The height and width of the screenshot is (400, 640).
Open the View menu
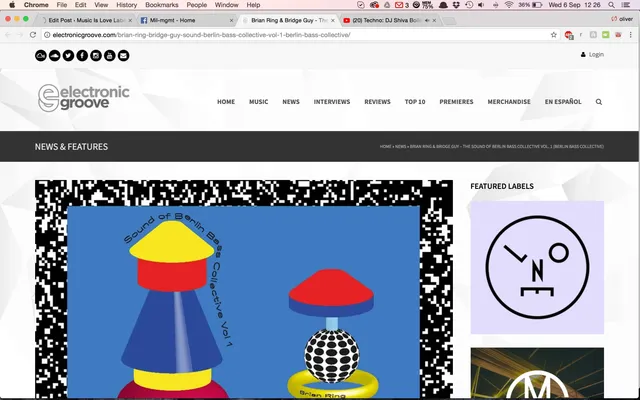(101, 5)
